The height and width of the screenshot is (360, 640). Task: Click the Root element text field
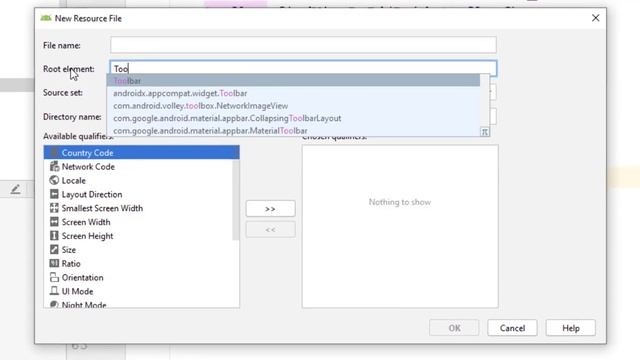[x=303, y=69]
